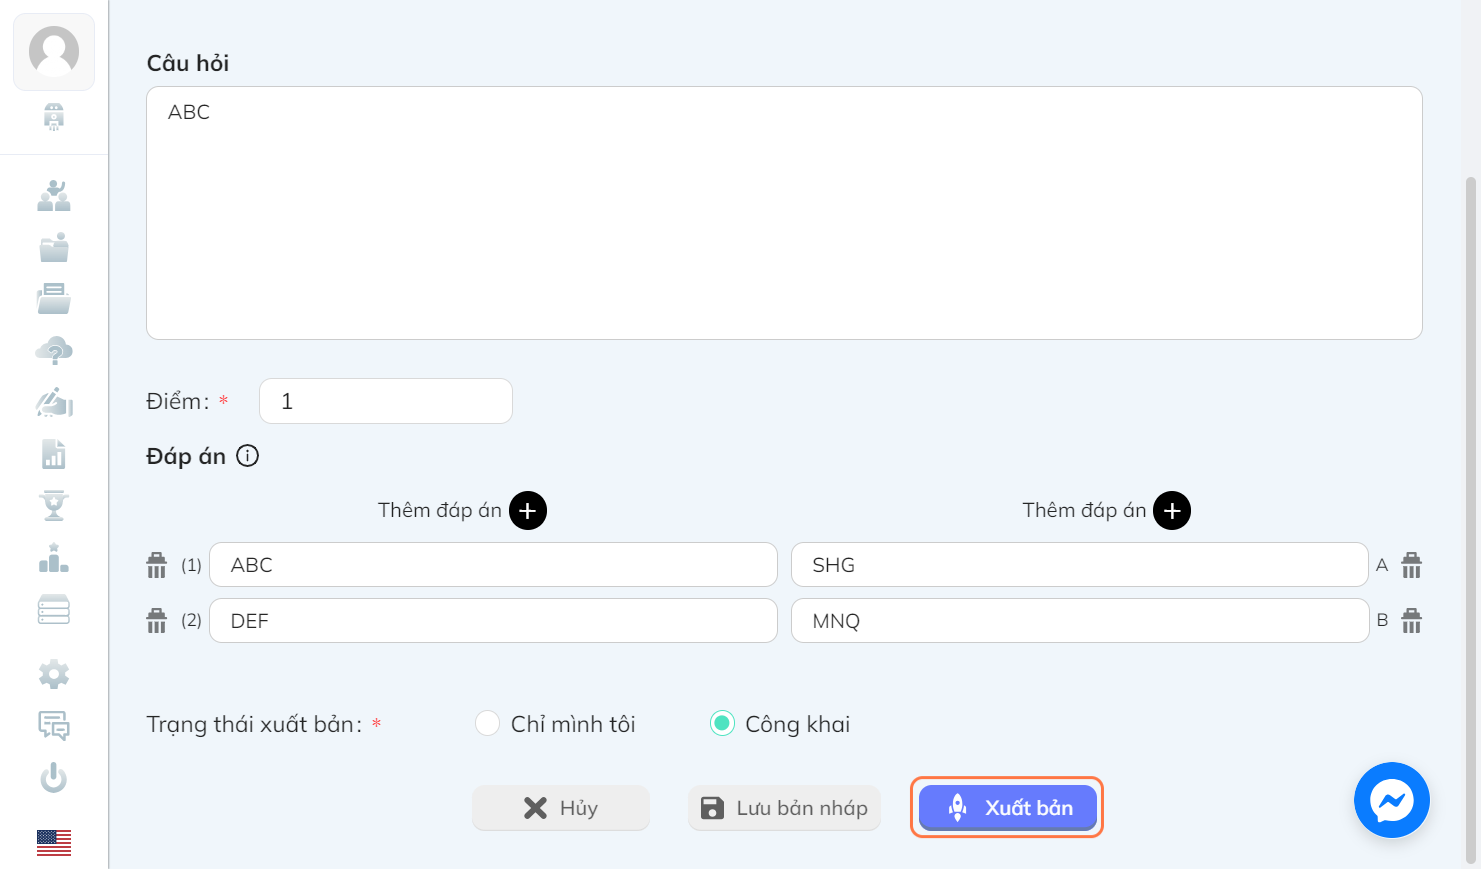The width and height of the screenshot is (1481, 869).
Task: Click the robot icon below the avatar
Action: (x=54, y=117)
